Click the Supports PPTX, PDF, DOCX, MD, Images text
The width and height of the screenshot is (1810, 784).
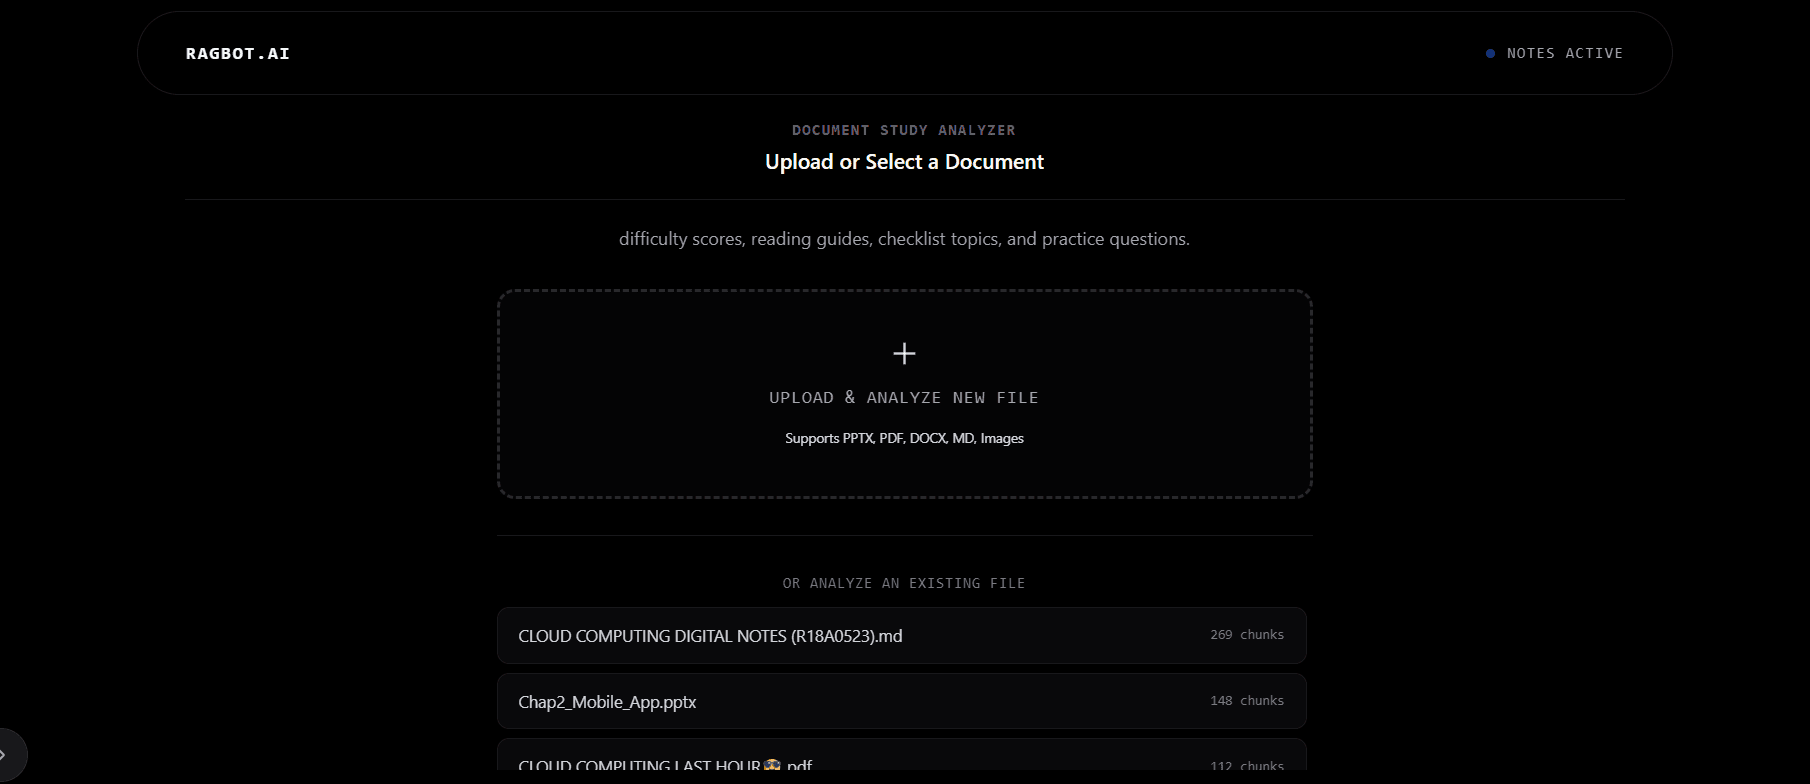tap(904, 438)
